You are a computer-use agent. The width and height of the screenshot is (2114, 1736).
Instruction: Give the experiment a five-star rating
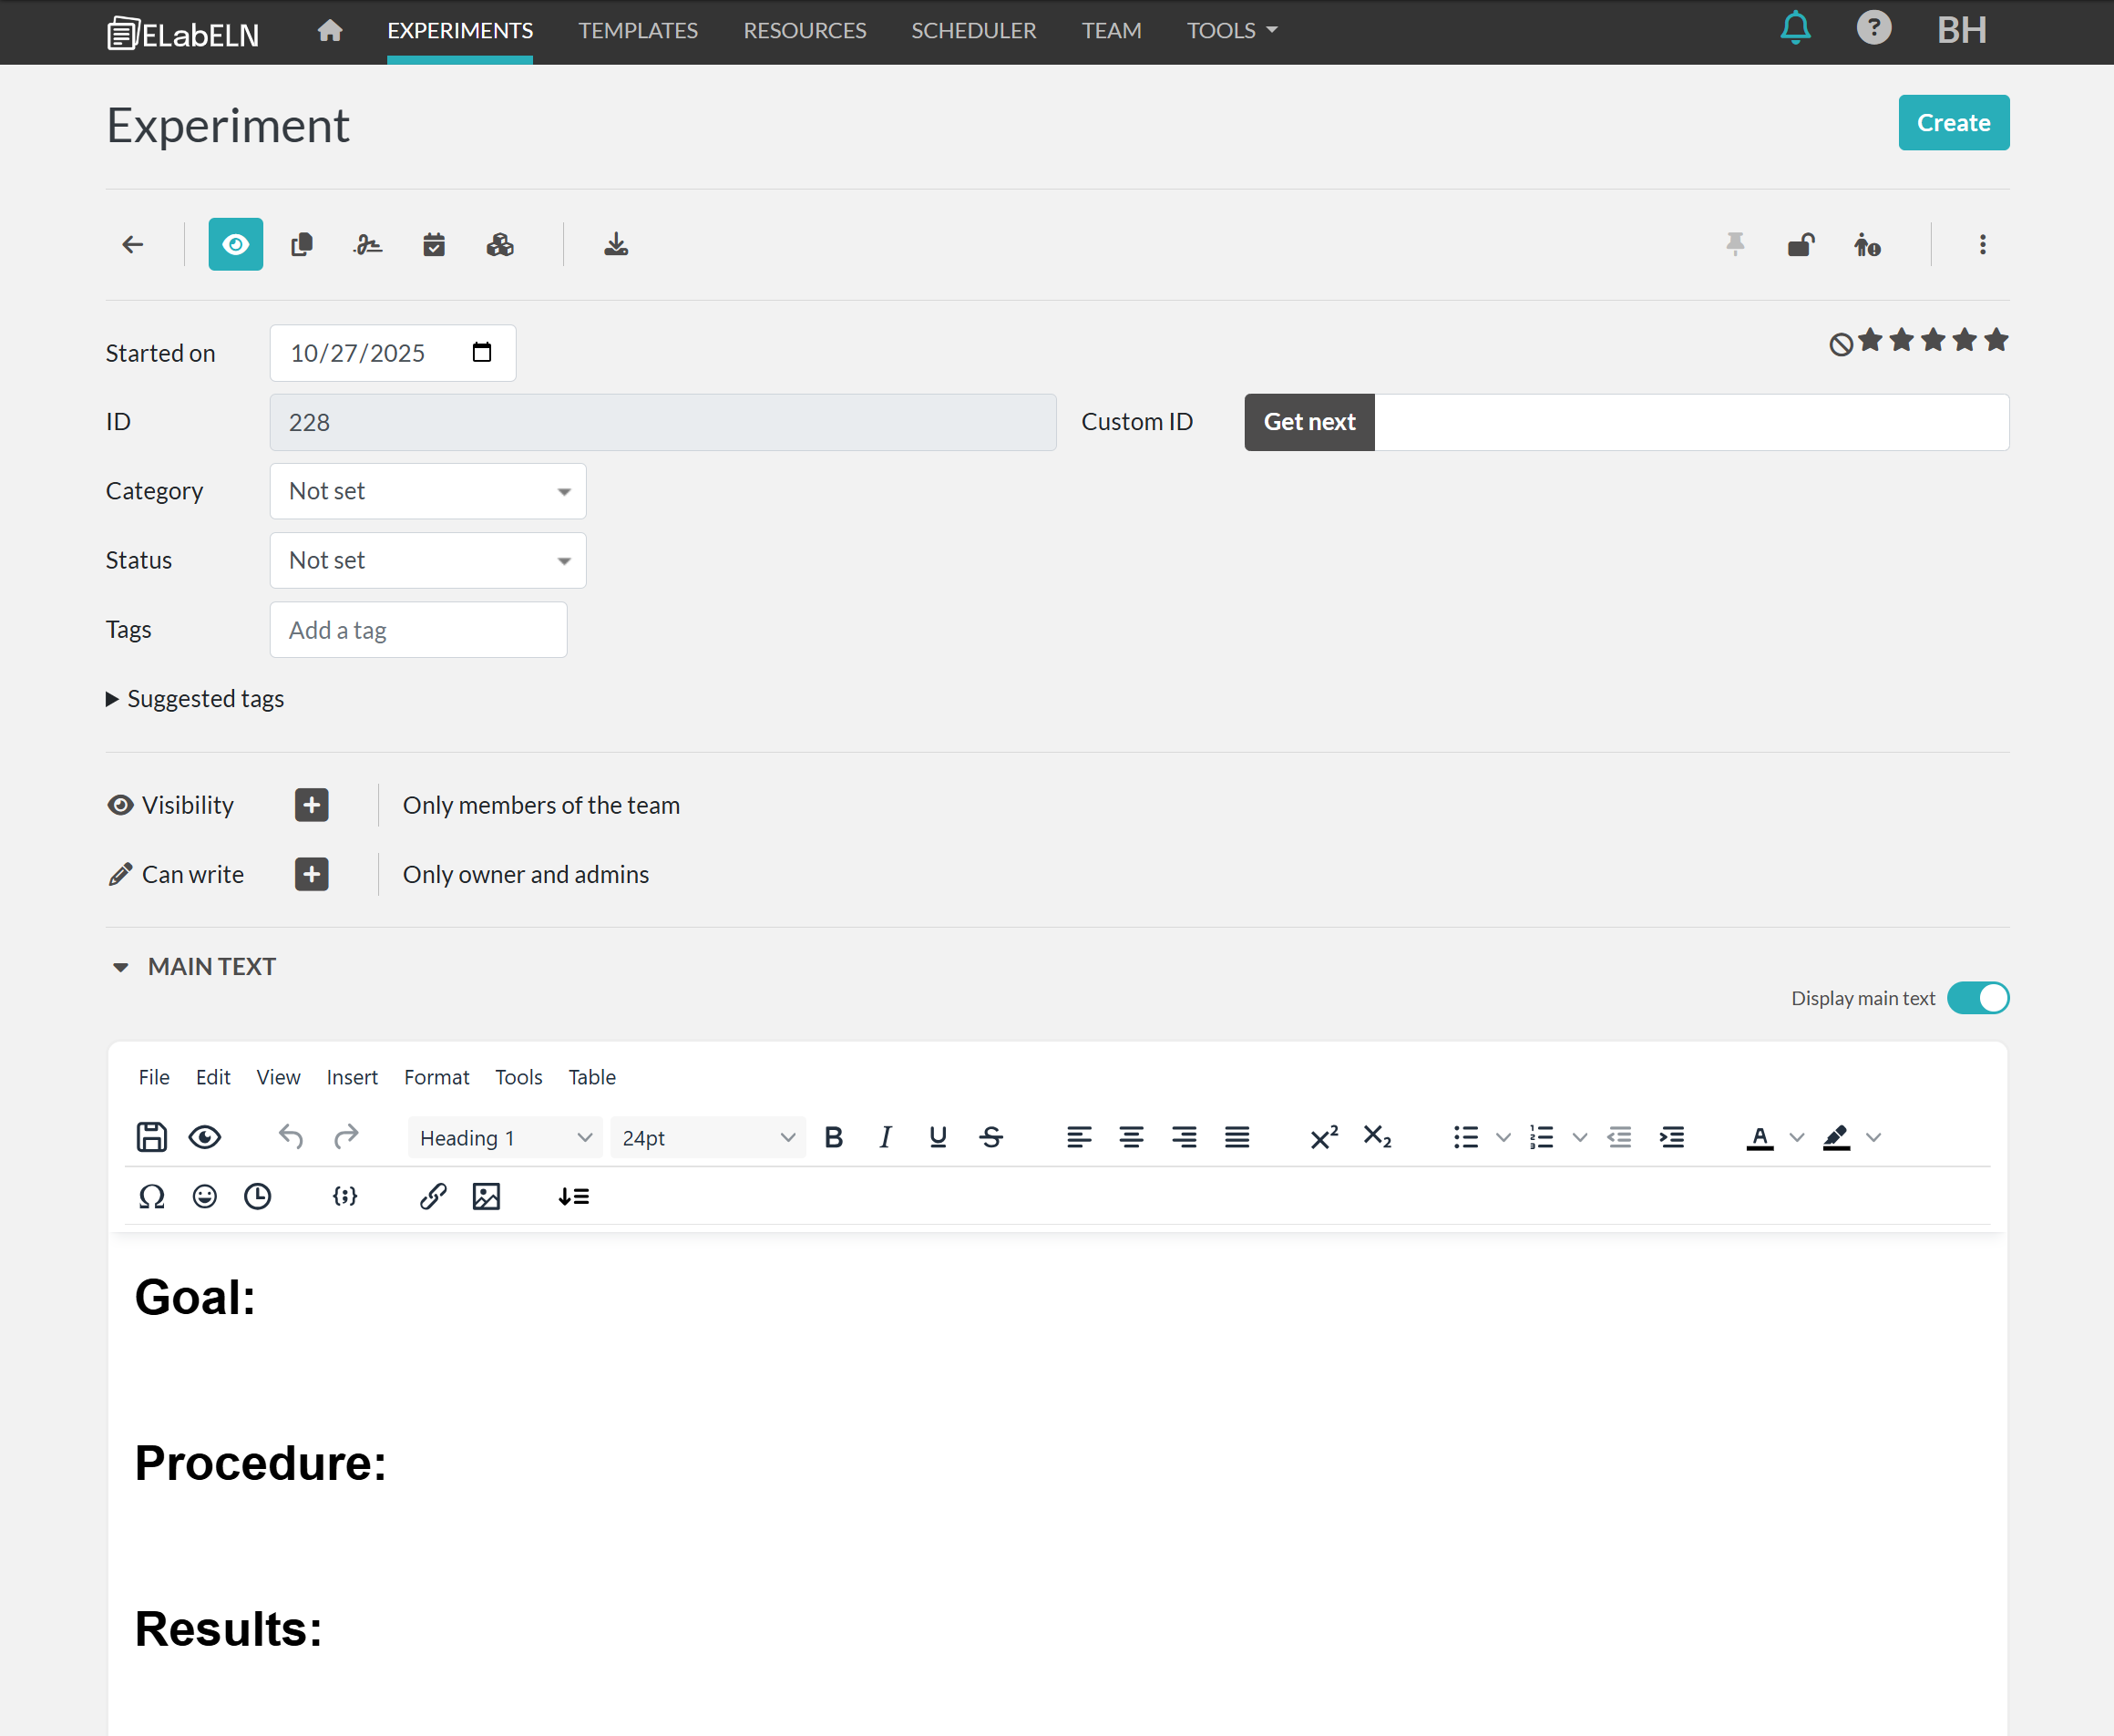coord(1996,340)
